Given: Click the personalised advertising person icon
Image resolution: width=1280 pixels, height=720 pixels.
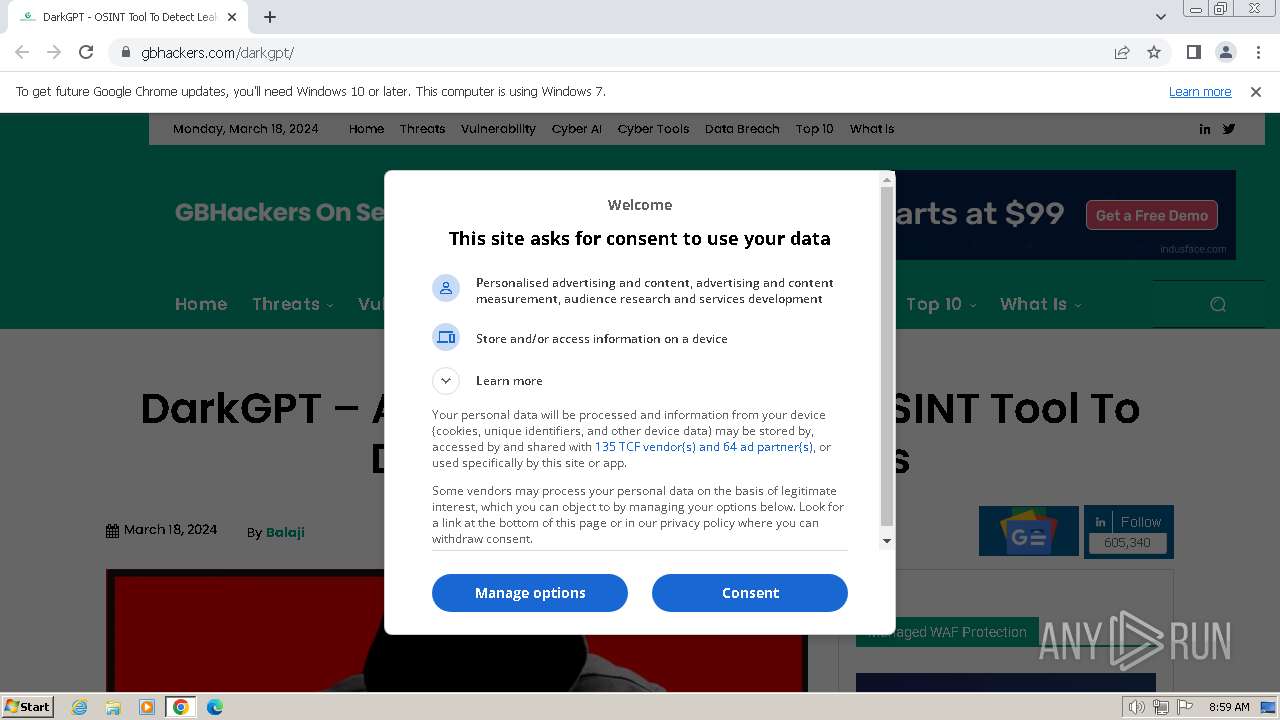Looking at the screenshot, I should 446,288.
